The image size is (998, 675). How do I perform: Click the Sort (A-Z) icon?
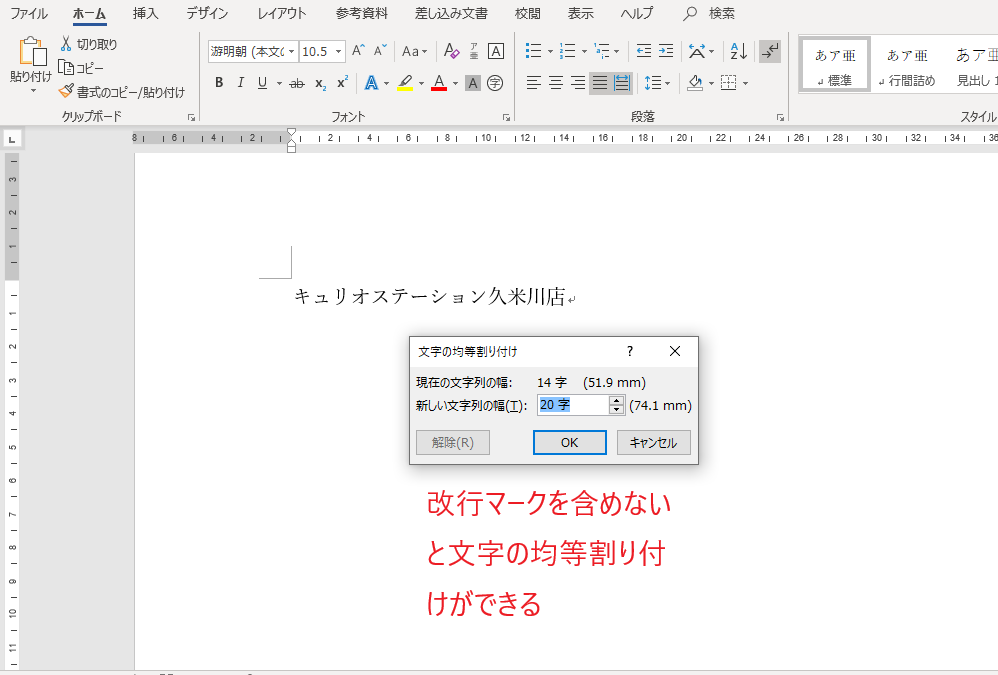[x=738, y=51]
